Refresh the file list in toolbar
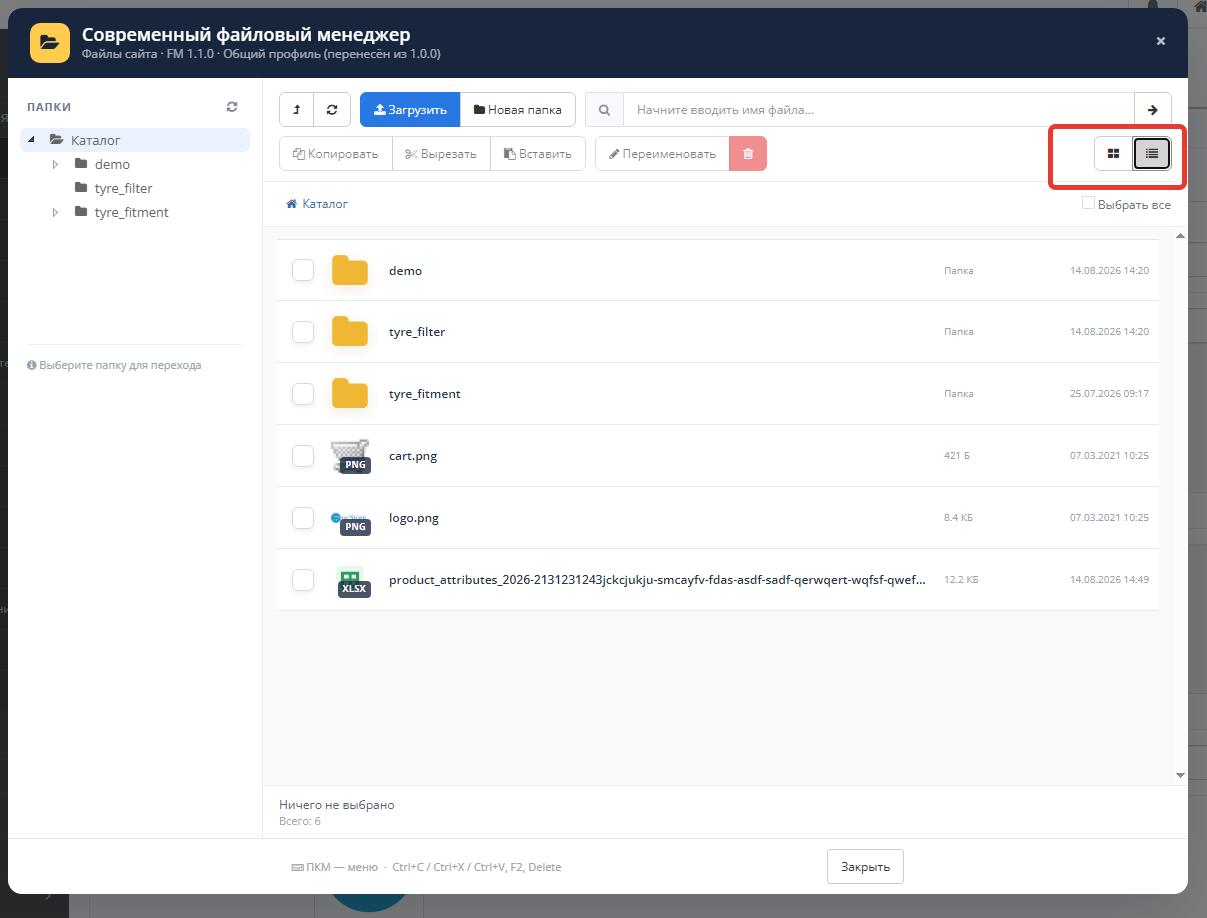The width and height of the screenshot is (1207, 918). (332, 110)
